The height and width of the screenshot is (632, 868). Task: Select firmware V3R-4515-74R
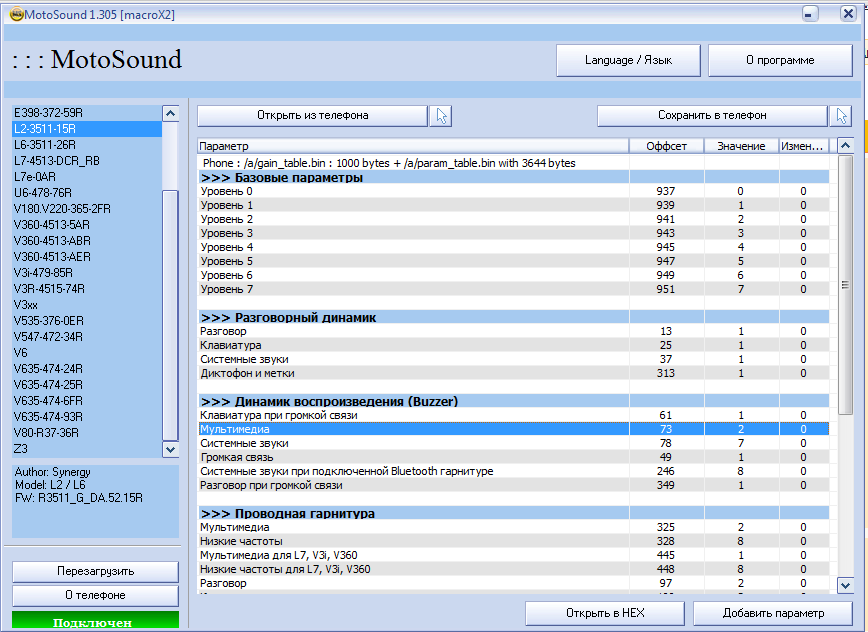(x=87, y=289)
